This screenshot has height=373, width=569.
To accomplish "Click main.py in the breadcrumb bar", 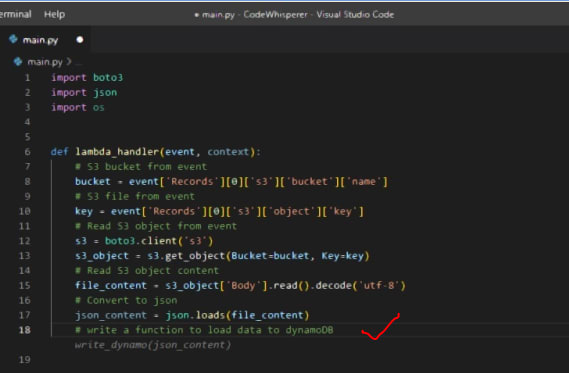I will (45, 62).
